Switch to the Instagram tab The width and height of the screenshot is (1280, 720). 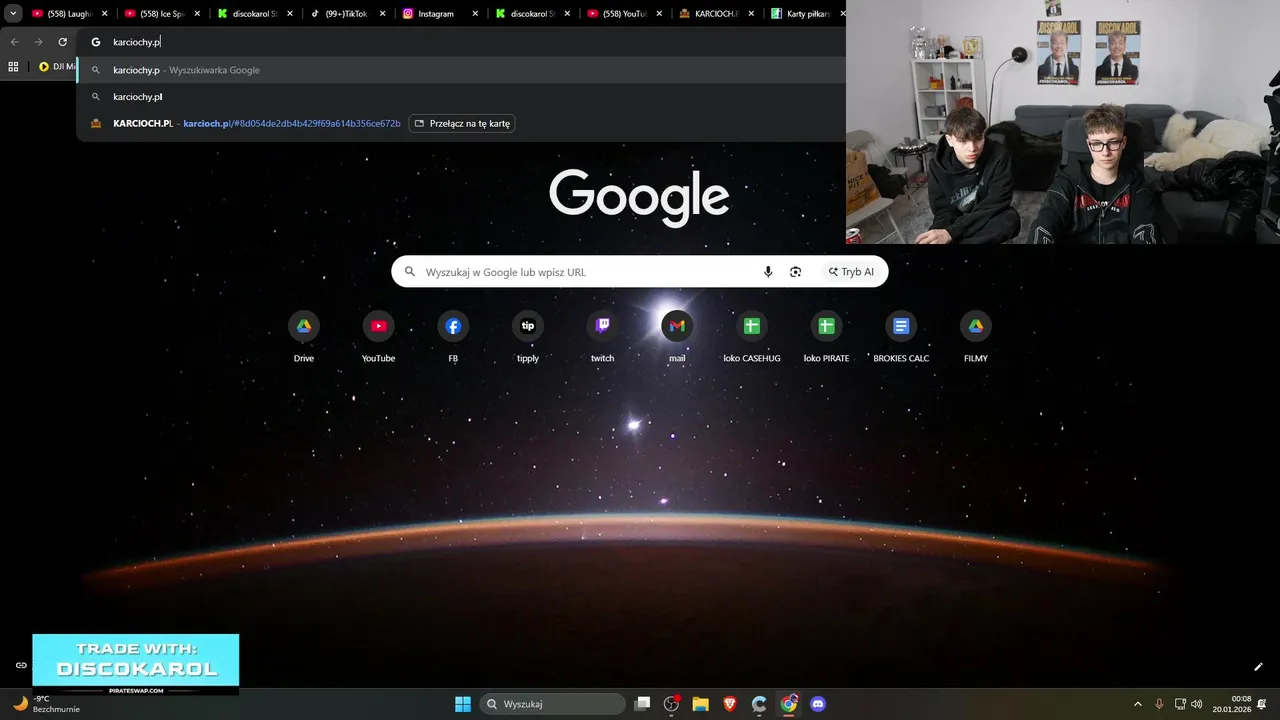coord(440,14)
